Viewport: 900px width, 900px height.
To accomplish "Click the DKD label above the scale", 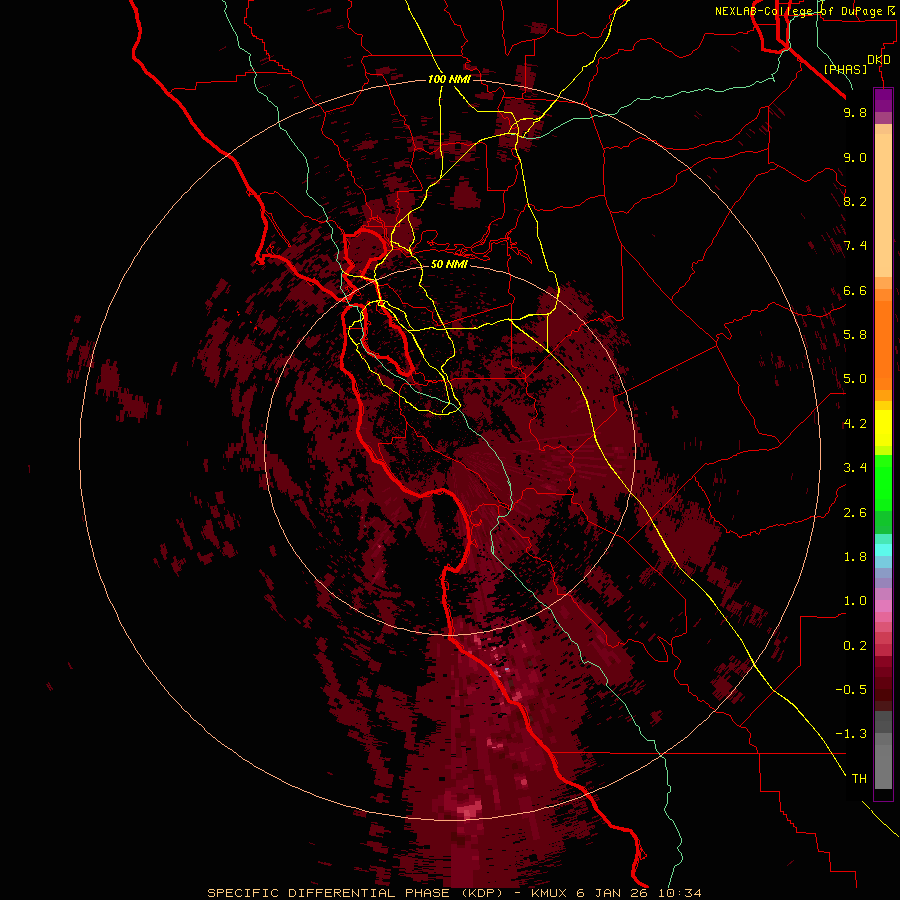I will tap(879, 60).
